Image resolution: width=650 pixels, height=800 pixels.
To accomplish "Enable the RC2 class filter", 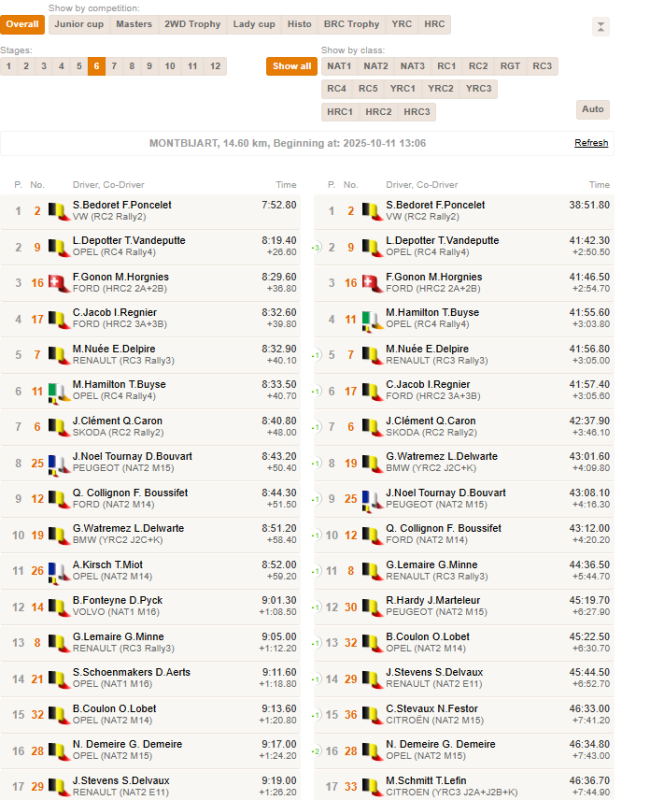I will click(478, 66).
